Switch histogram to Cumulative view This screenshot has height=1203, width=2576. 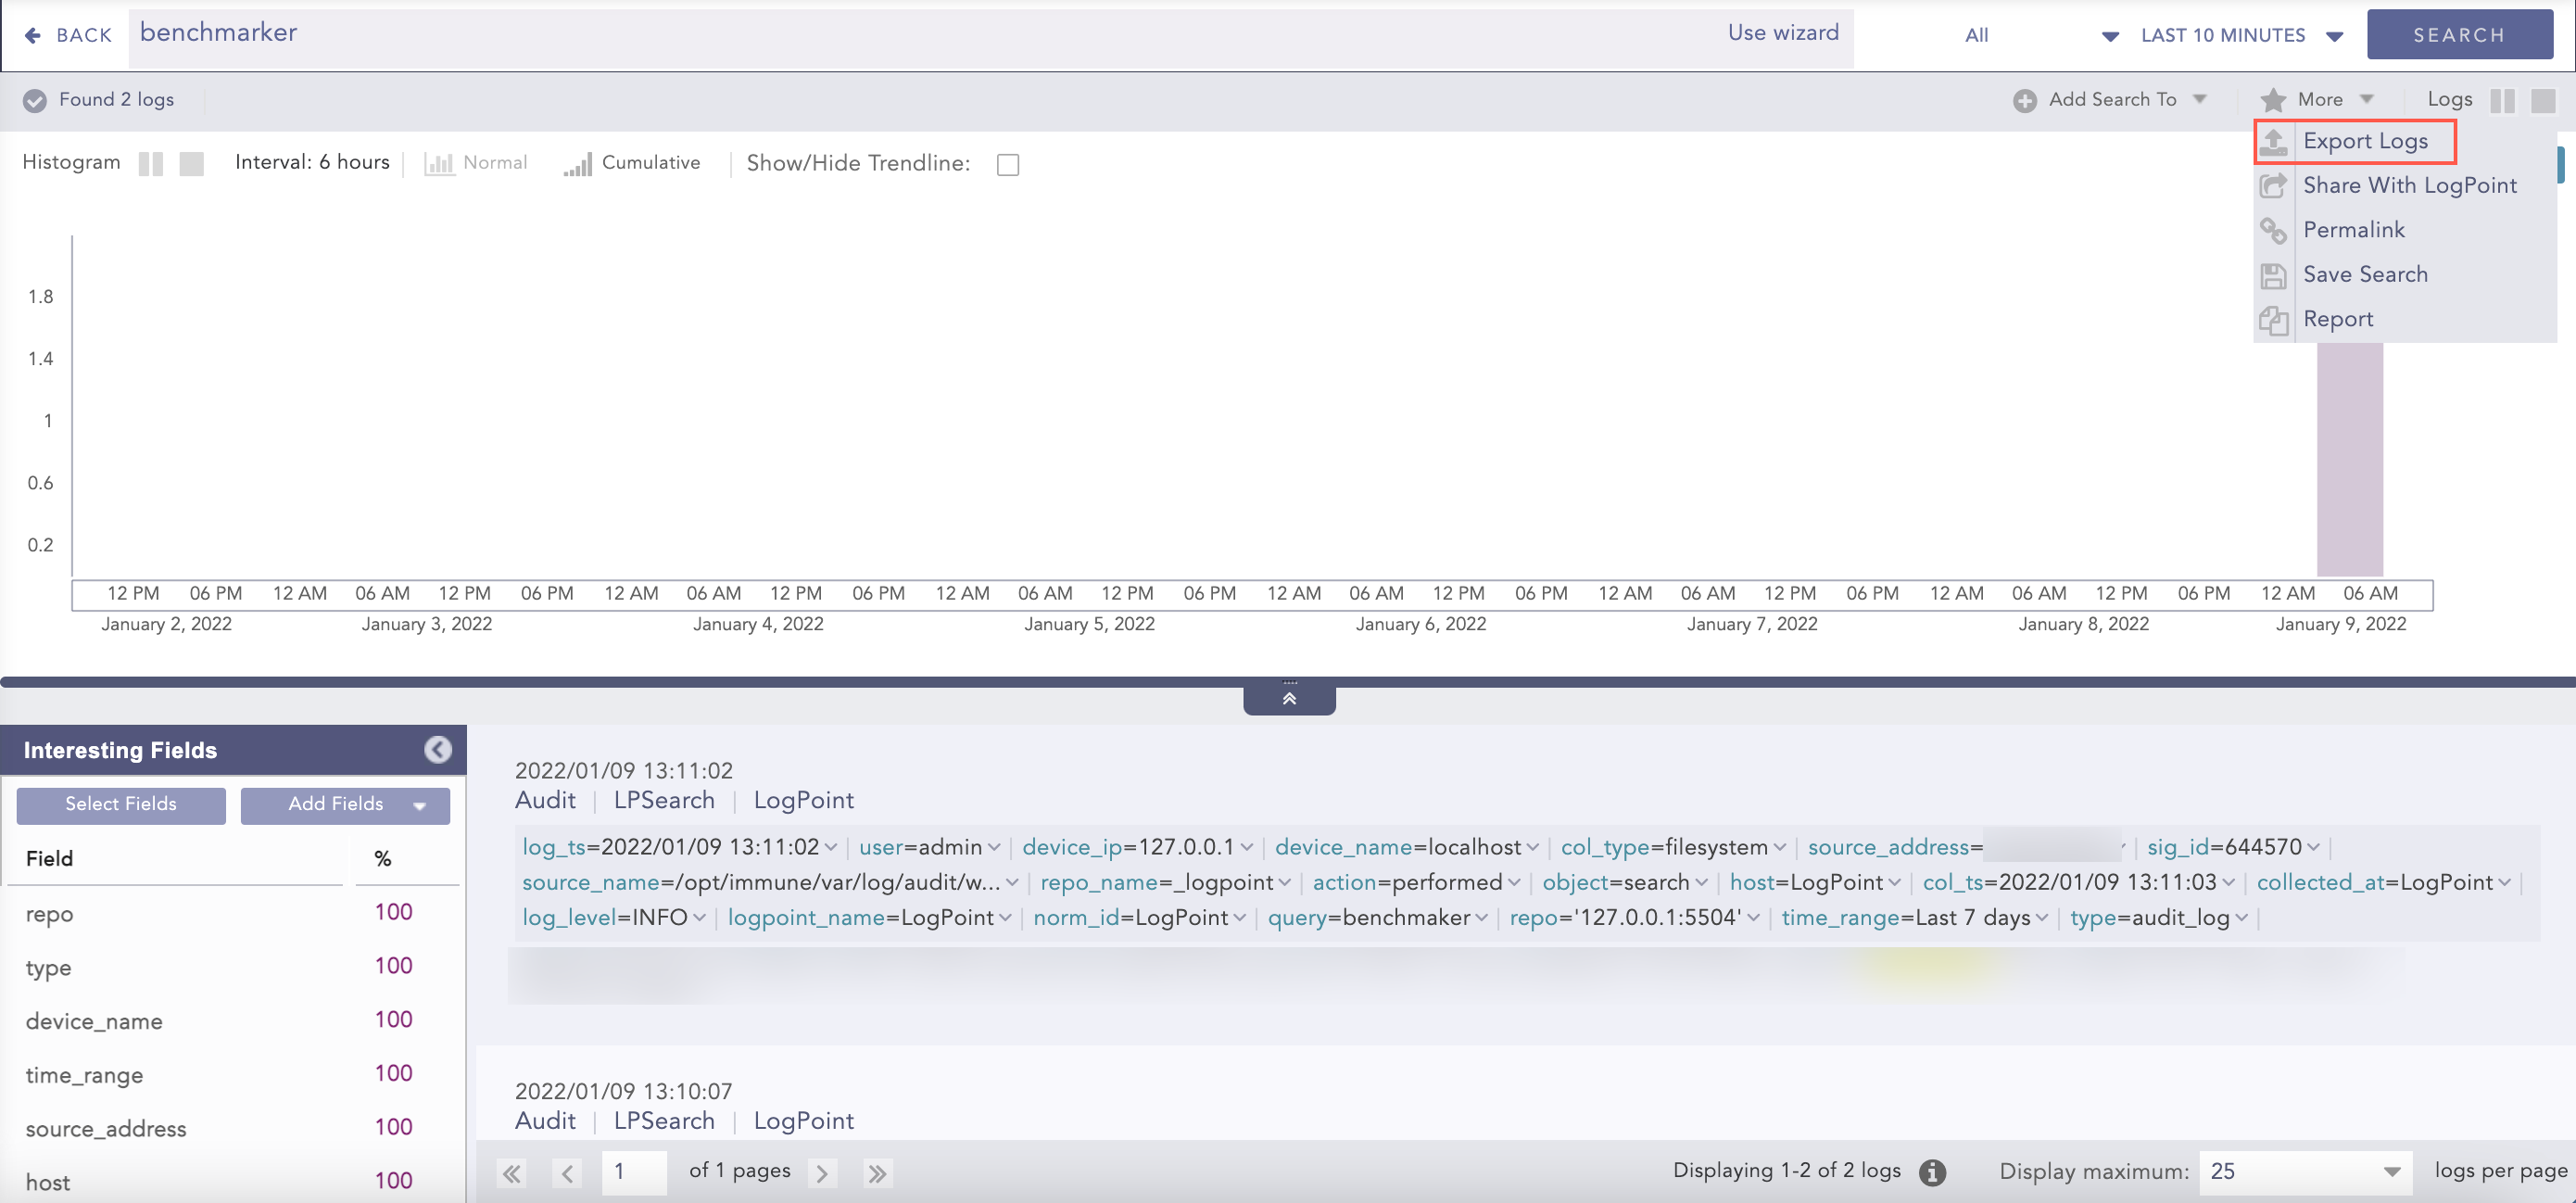[x=632, y=163]
